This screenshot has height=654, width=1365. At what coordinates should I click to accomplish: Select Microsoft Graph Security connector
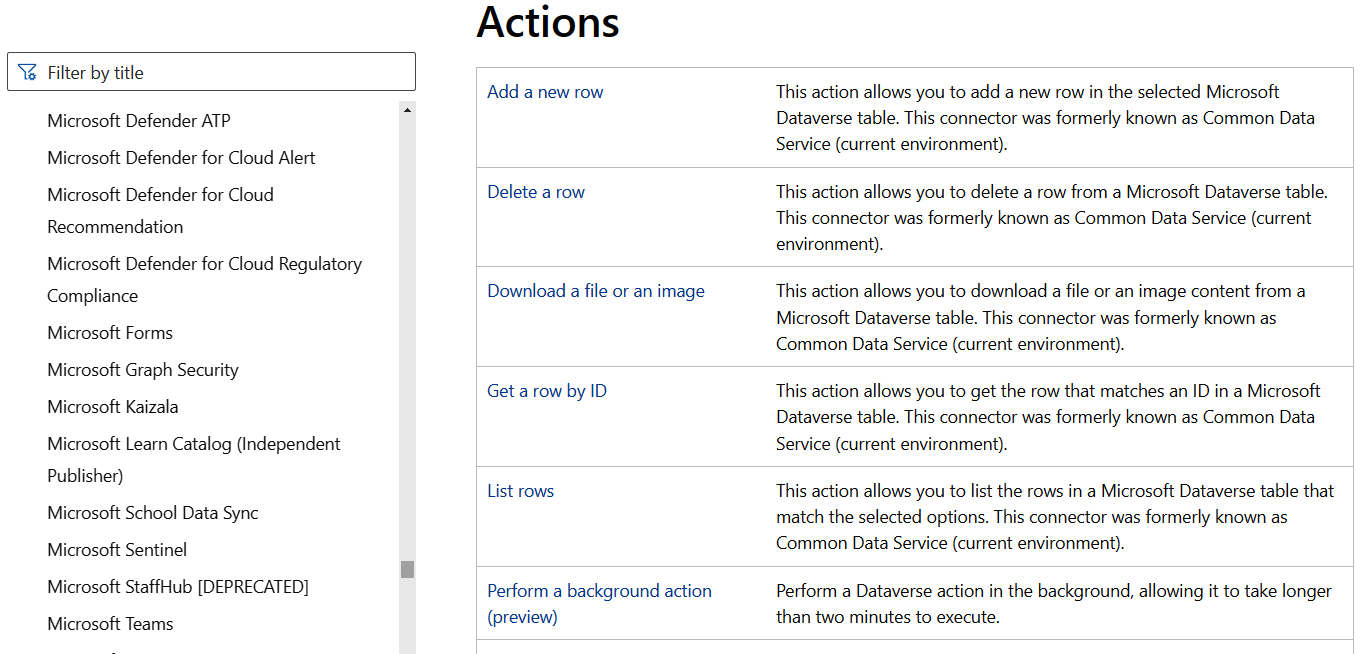click(x=142, y=369)
